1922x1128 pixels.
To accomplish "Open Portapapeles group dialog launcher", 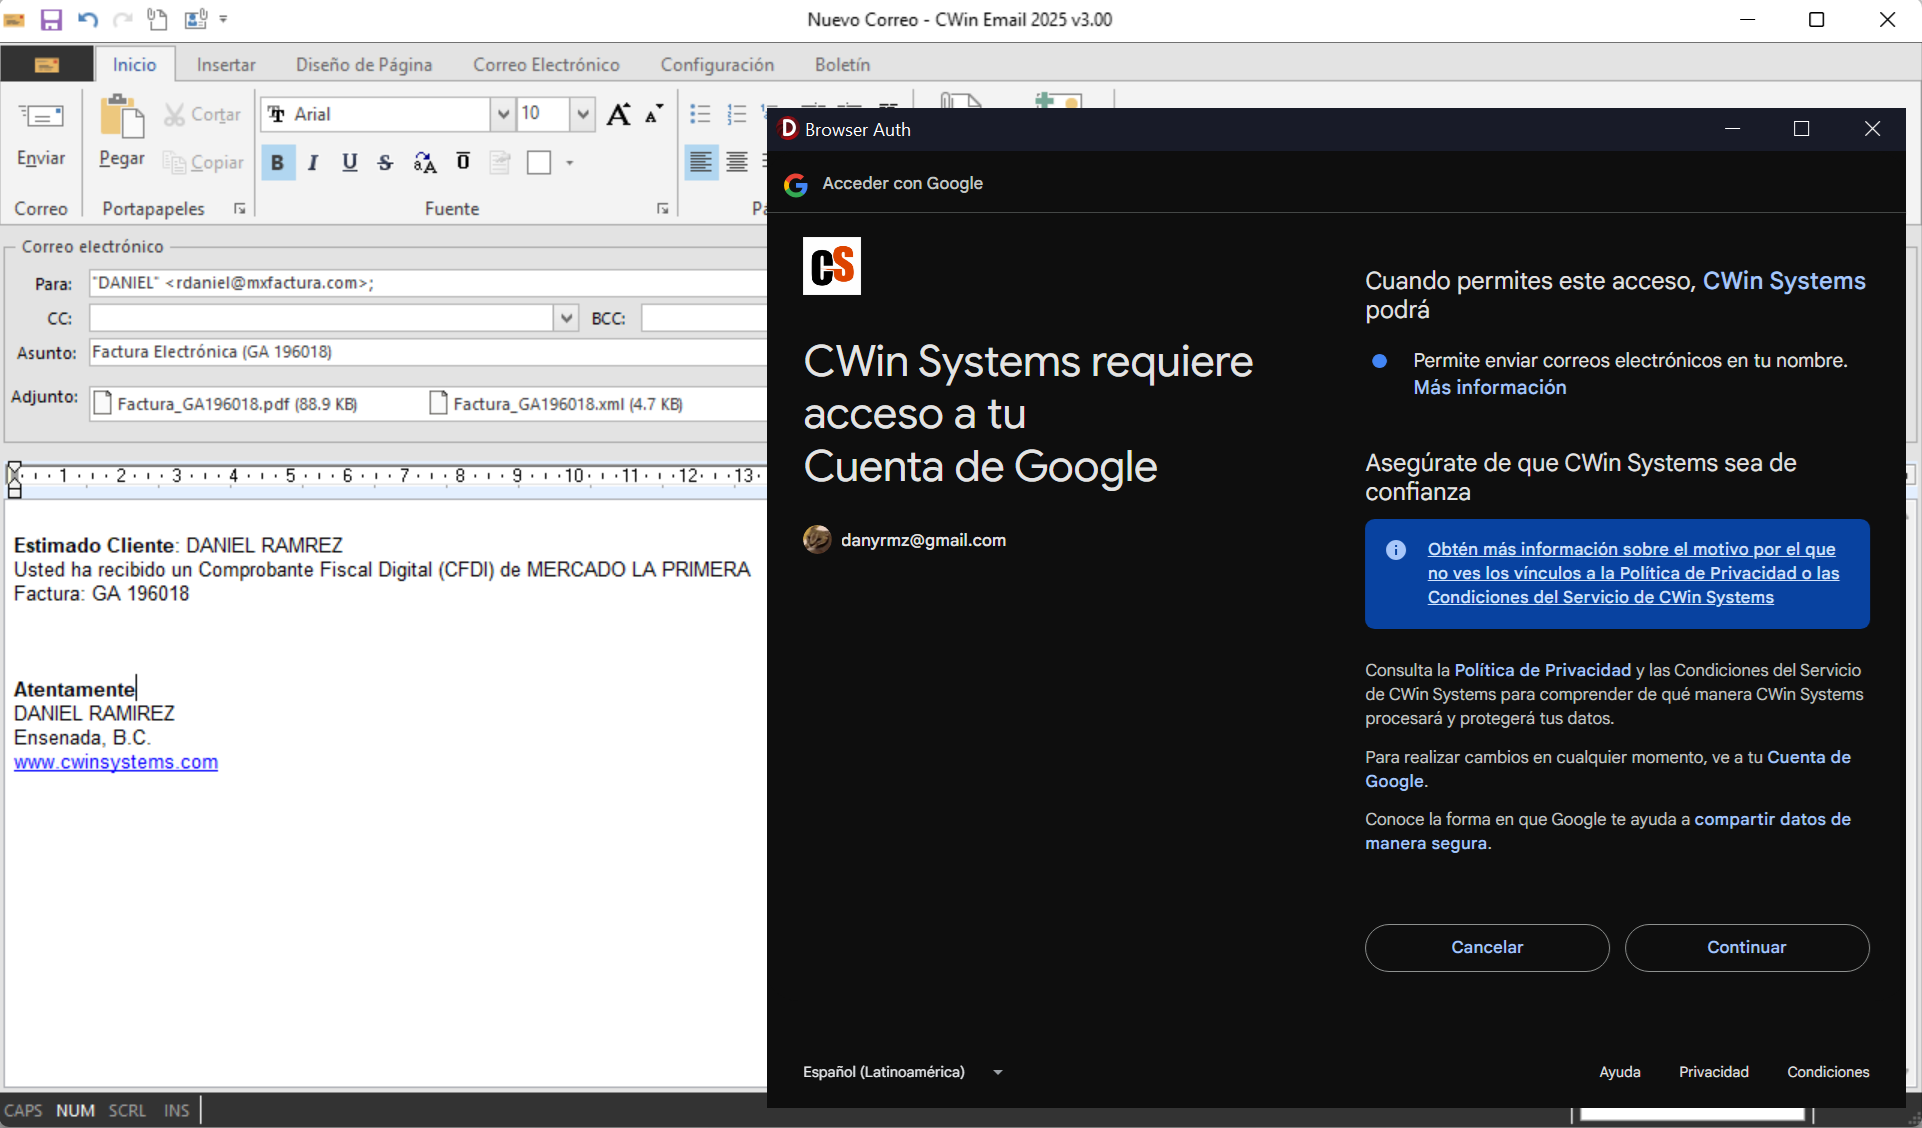I will 240,208.
